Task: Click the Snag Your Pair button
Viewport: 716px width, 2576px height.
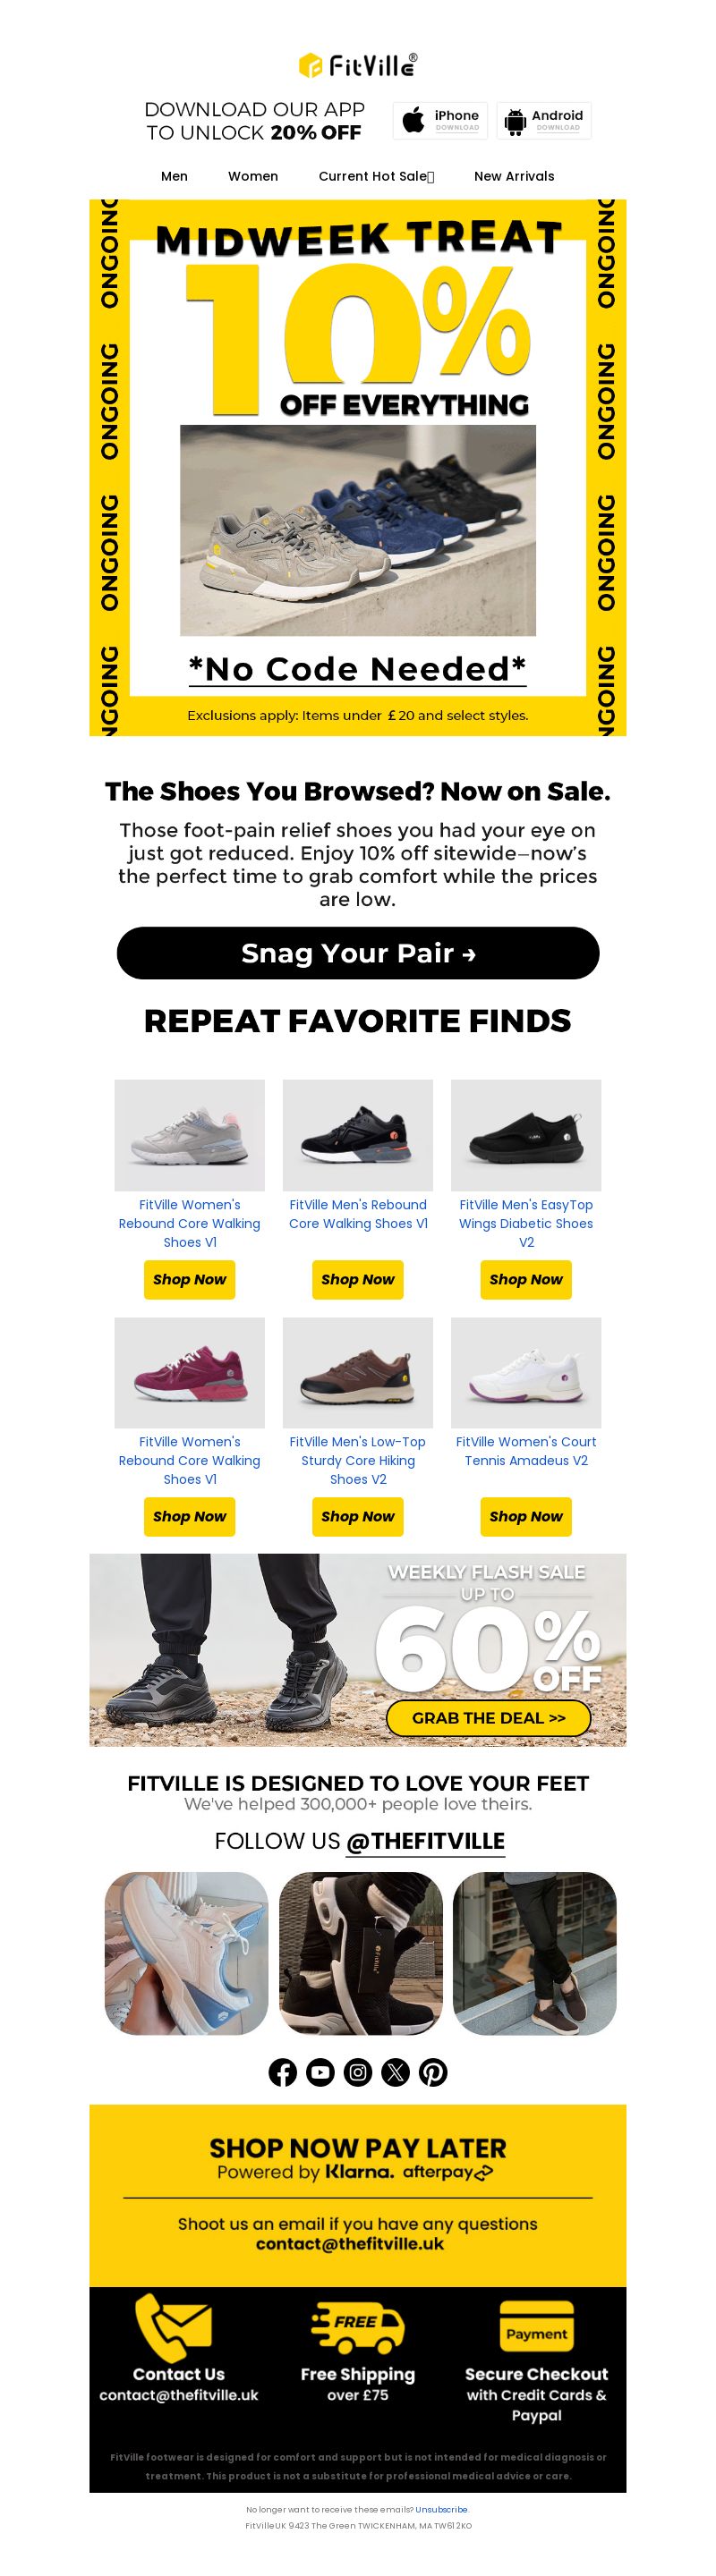Action: (x=358, y=953)
